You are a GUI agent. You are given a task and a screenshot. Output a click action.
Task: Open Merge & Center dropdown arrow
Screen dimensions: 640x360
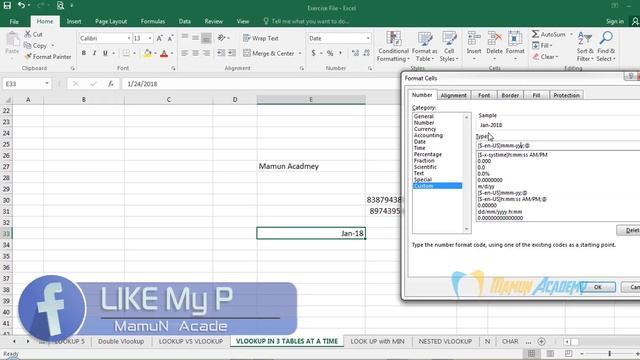pos(300,53)
